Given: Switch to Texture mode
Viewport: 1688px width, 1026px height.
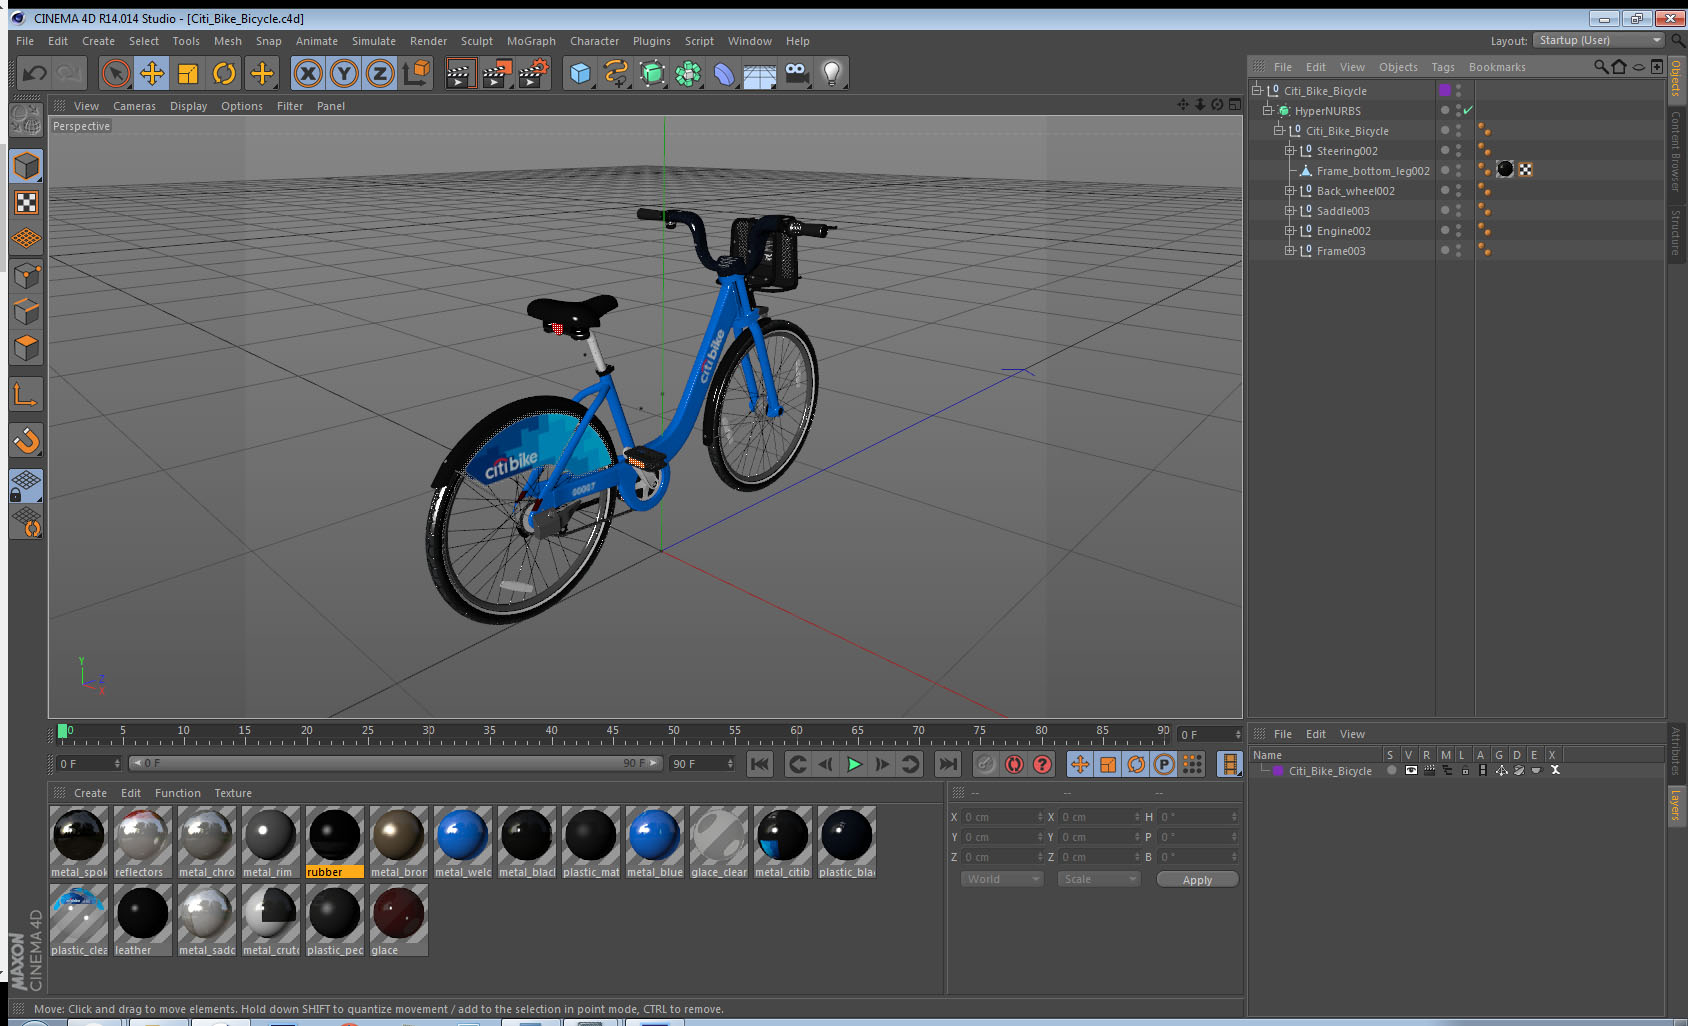Looking at the screenshot, I should [26, 203].
